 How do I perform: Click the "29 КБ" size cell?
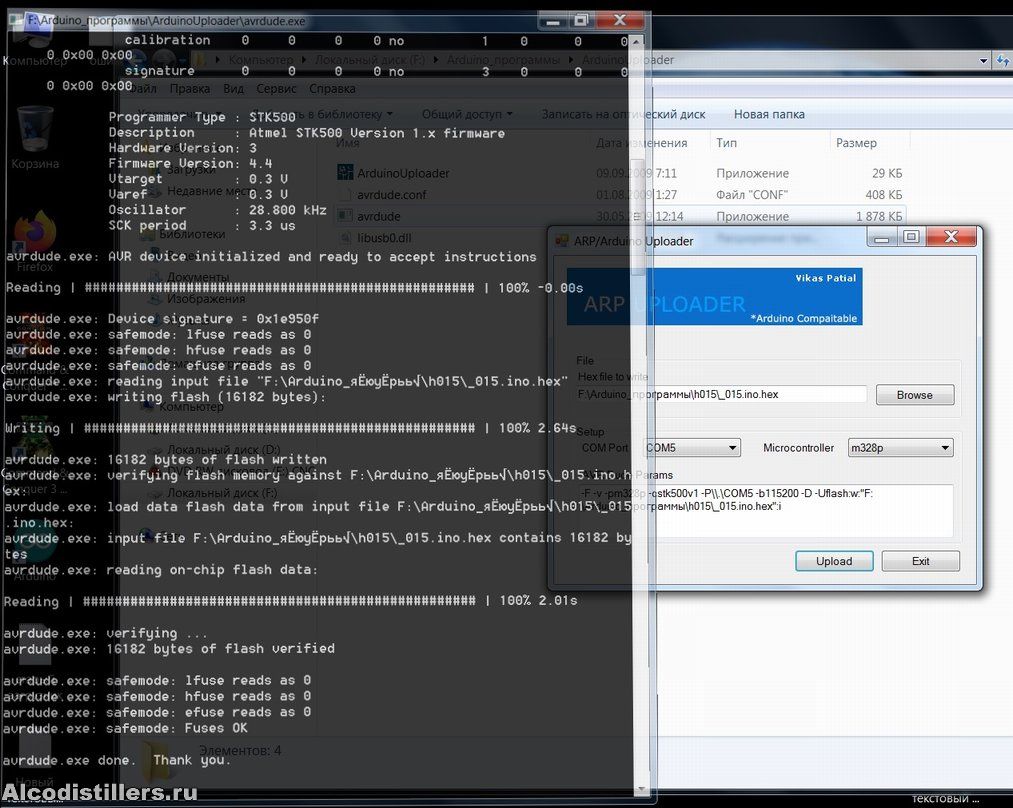tap(886, 173)
